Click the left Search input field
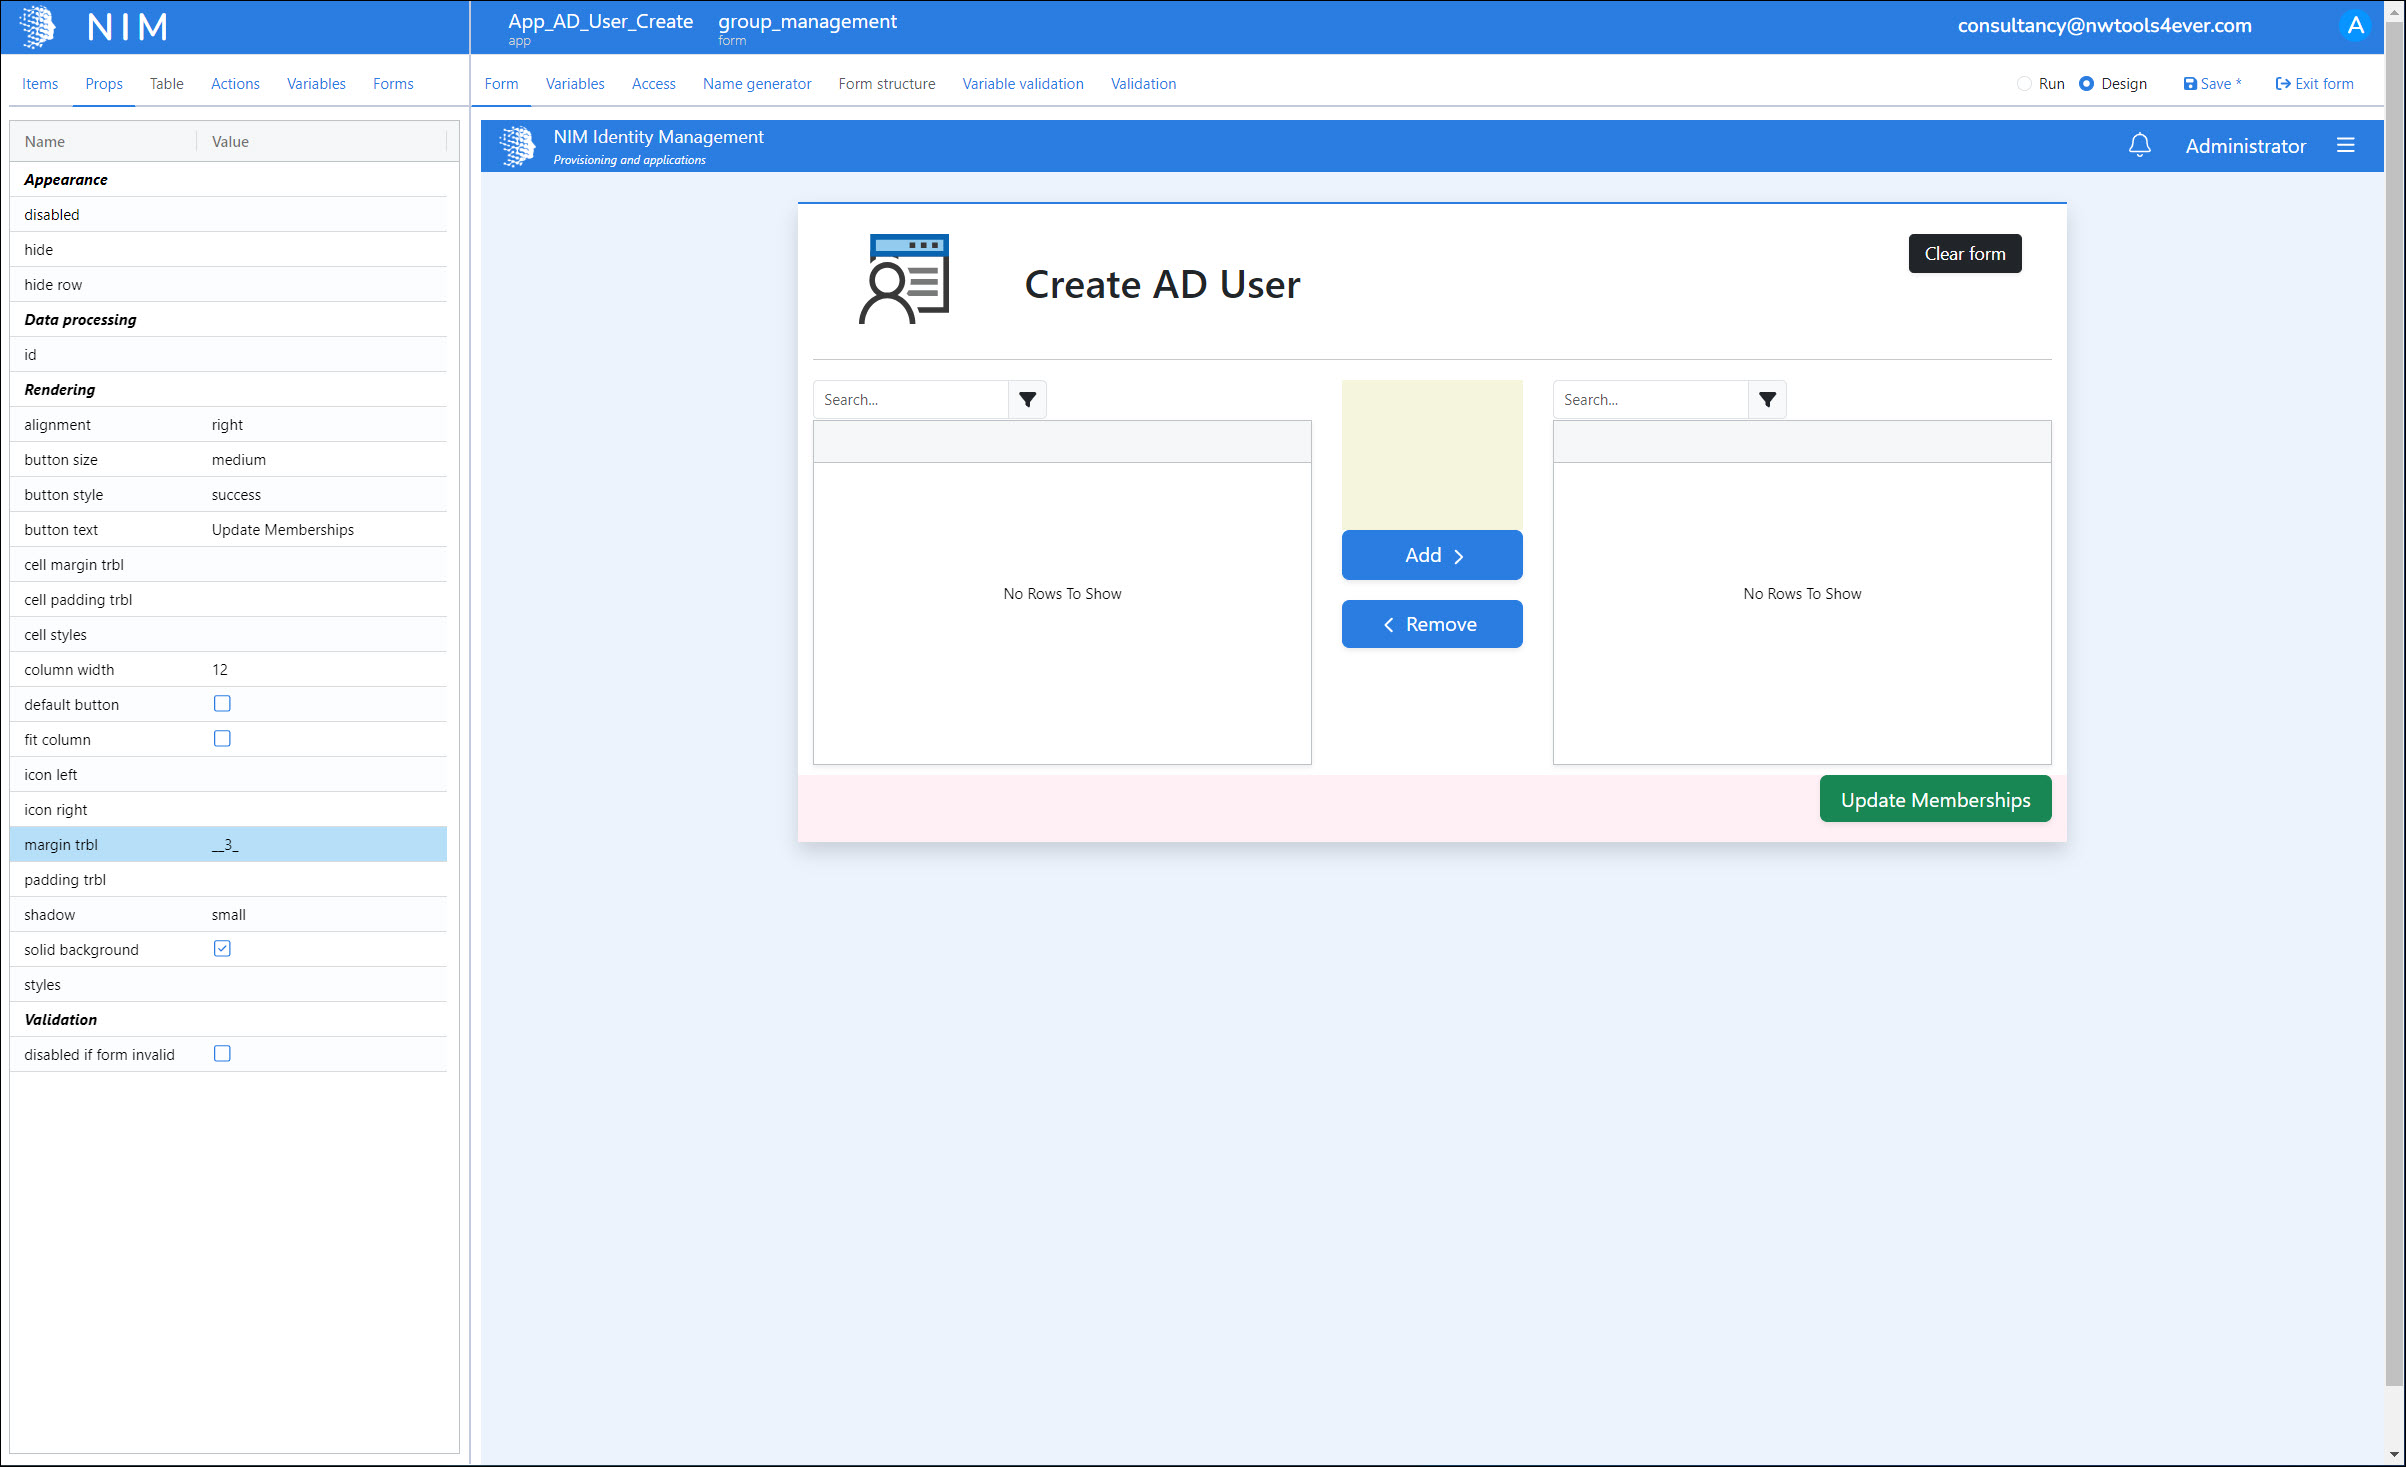The image size is (2406, 1467). click(x=910, y=400)
